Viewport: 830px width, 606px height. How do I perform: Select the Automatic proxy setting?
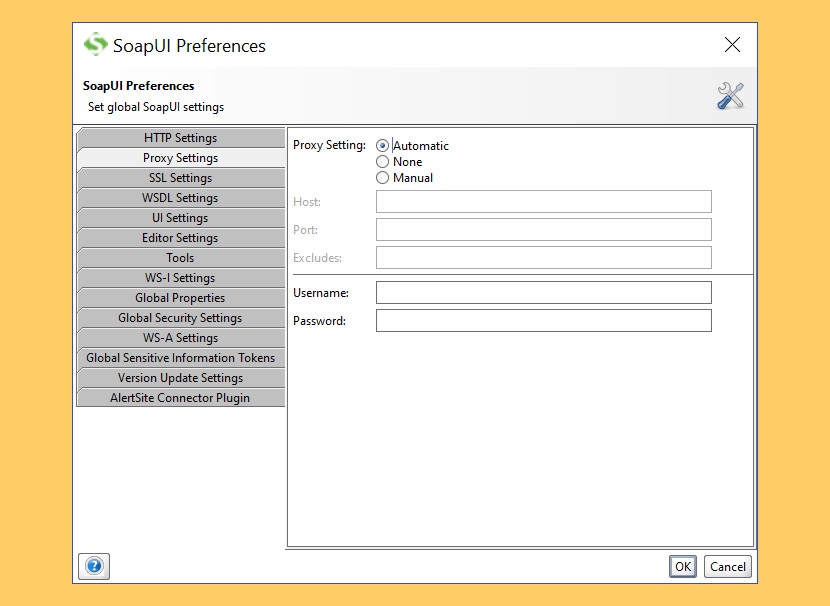click(x=382, y=145)
